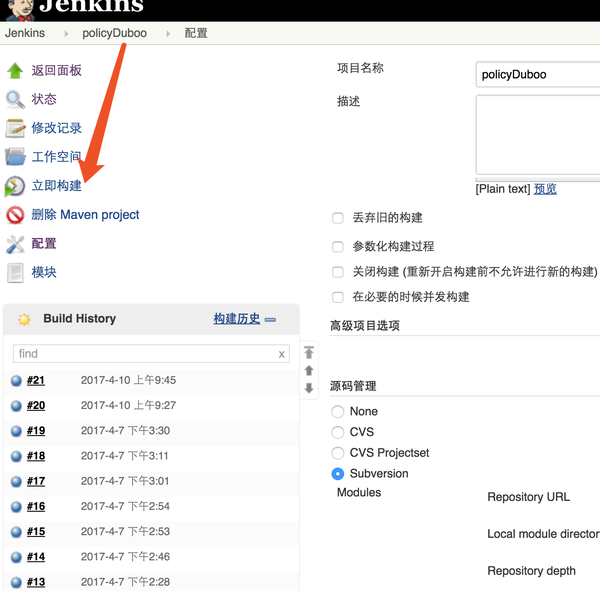The width and height of the screenshot is (600, 591).
Task: Focus the 项目名称 field containing policyDuboo
Action: coord(538,75)
